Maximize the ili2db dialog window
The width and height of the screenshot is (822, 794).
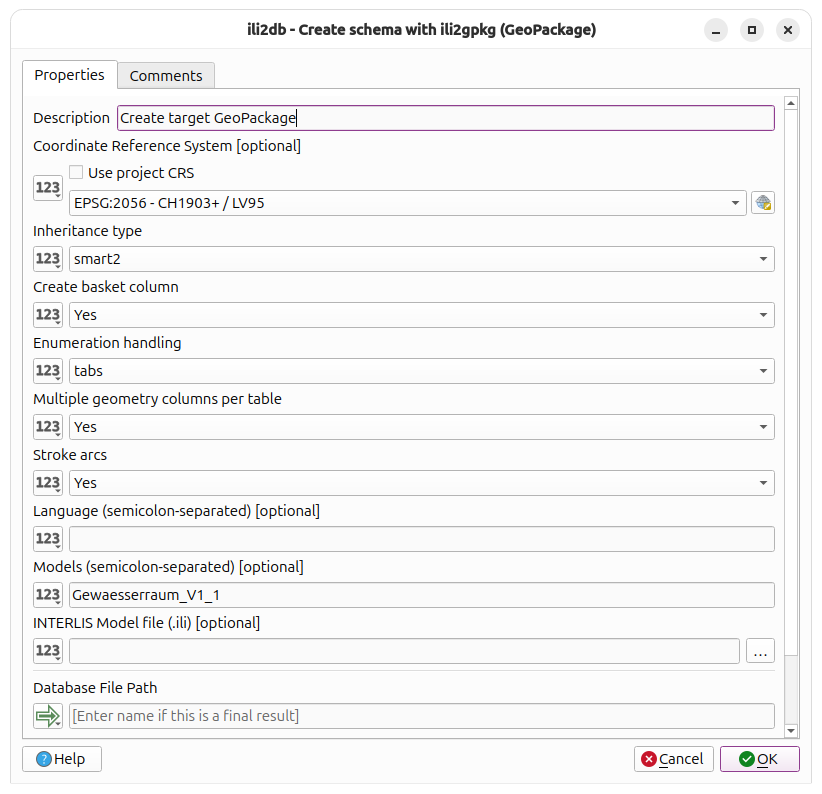(752, 30)
